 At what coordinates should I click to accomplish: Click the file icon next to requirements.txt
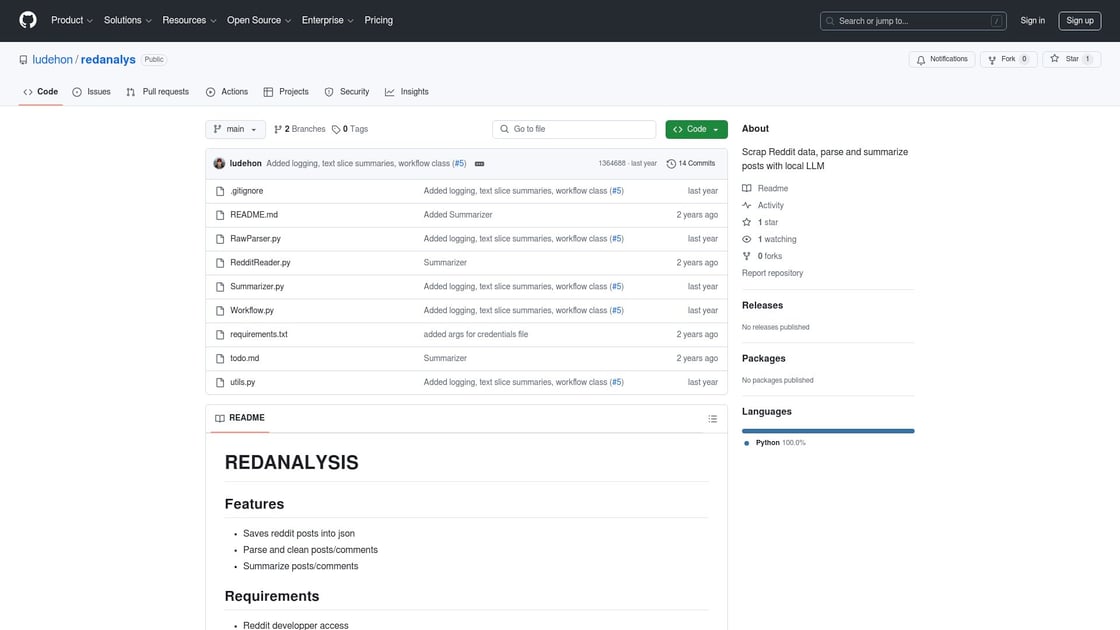[x=220, y=335]
